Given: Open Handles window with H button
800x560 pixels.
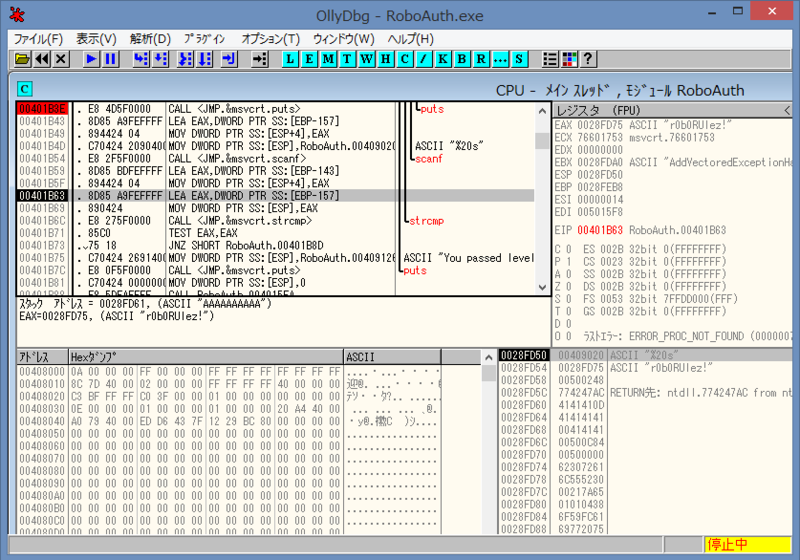Looking at the screenshot, I should point(386,59).
